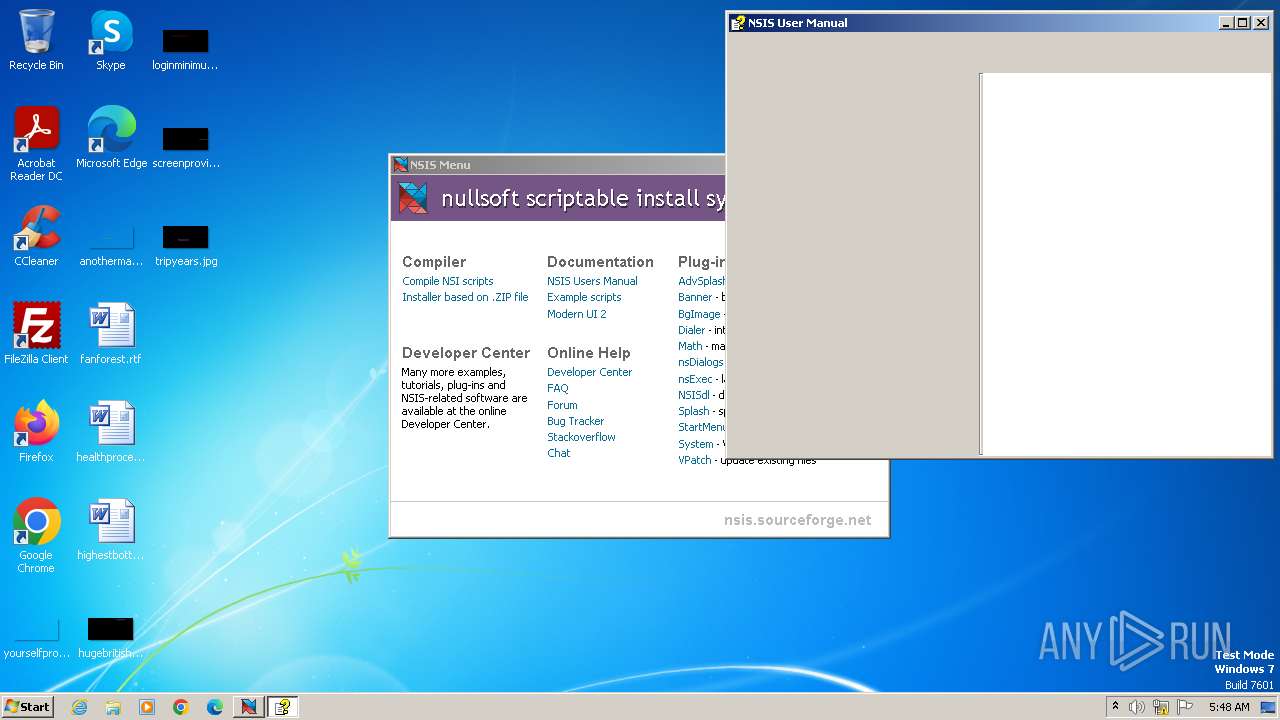
Task: Open Acrobat Reader DC shortcut
Action: pos(36,144)
